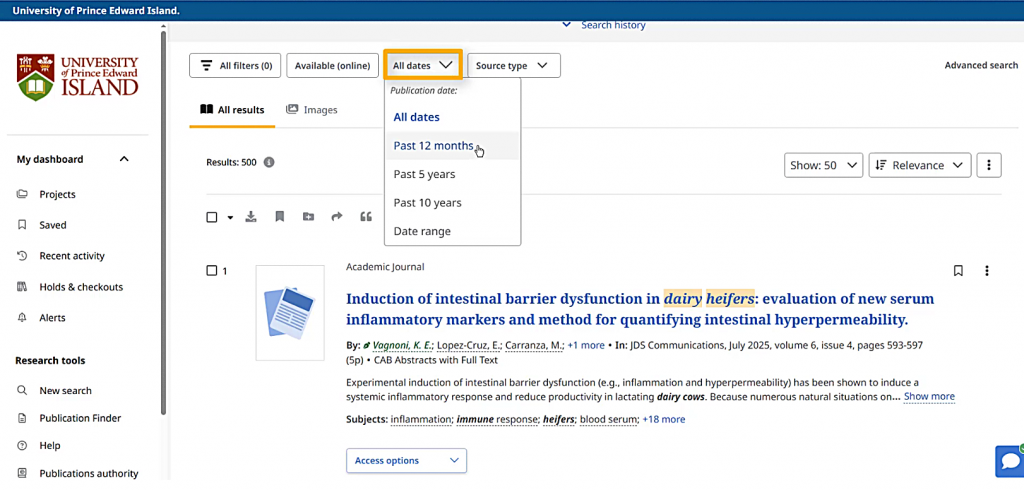Viewport: 1024px width, 490px height.
Task: Open the chat bubble widget
Action: [x=1008, y=461]
